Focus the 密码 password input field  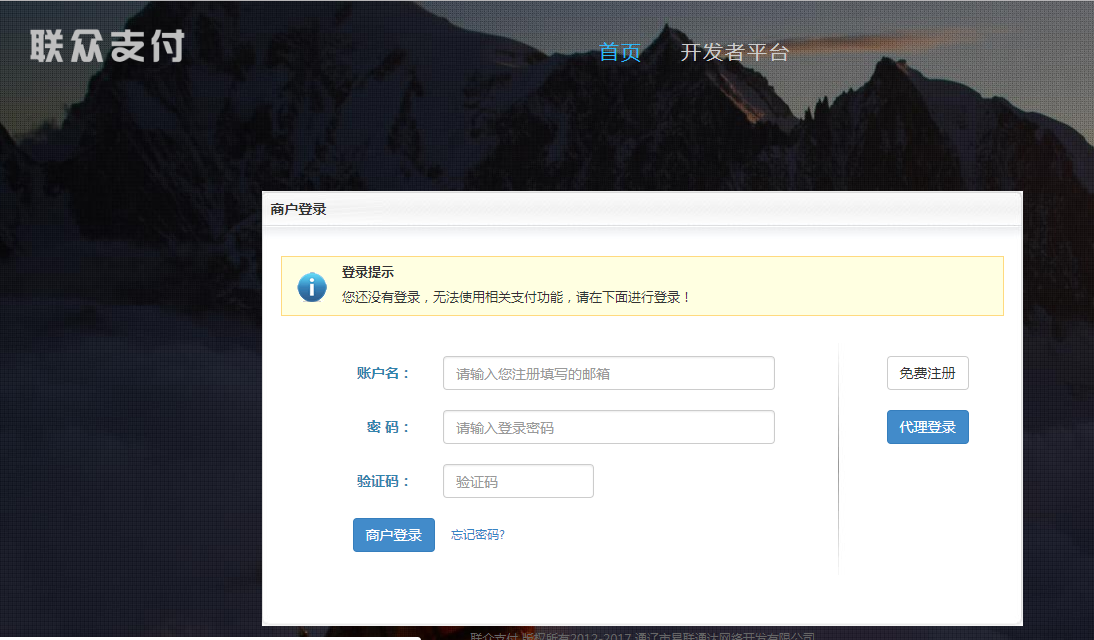pos(608,427)
